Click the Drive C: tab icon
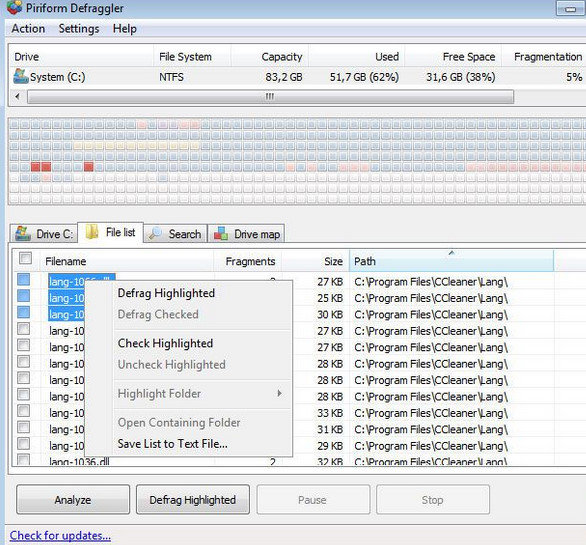 pos(23,234)
